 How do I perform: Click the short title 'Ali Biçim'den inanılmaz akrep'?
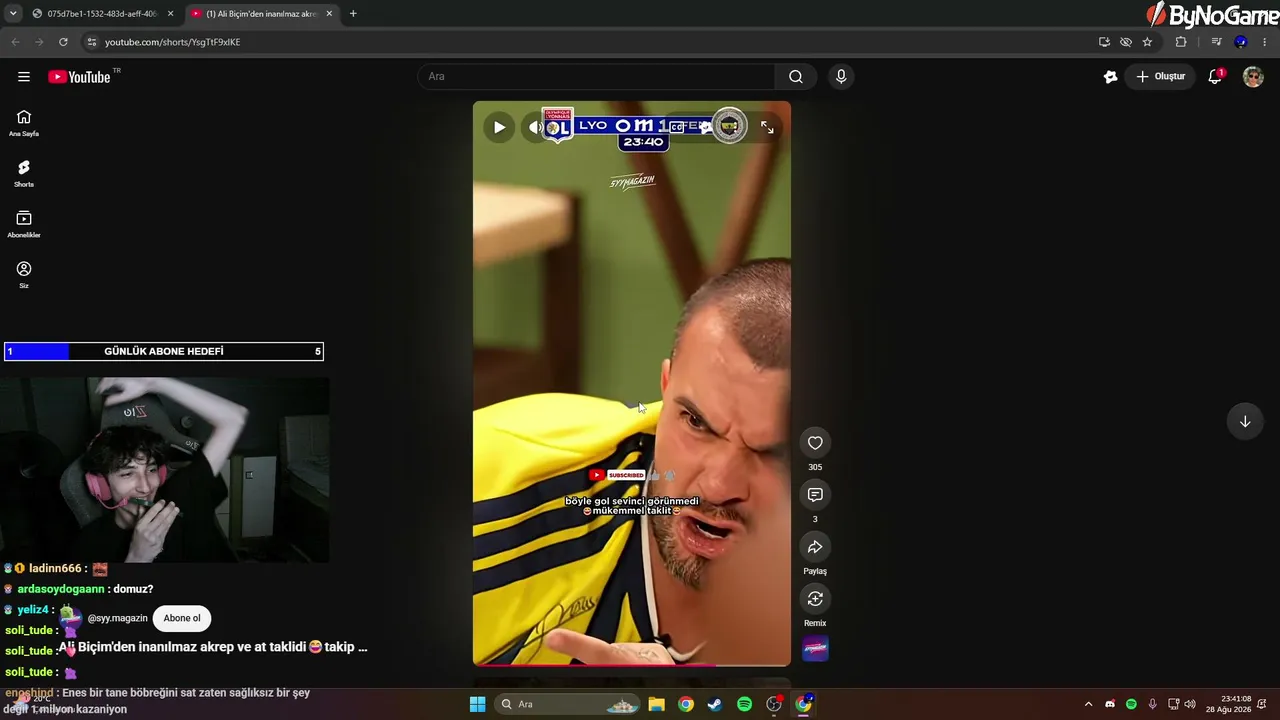213,647
